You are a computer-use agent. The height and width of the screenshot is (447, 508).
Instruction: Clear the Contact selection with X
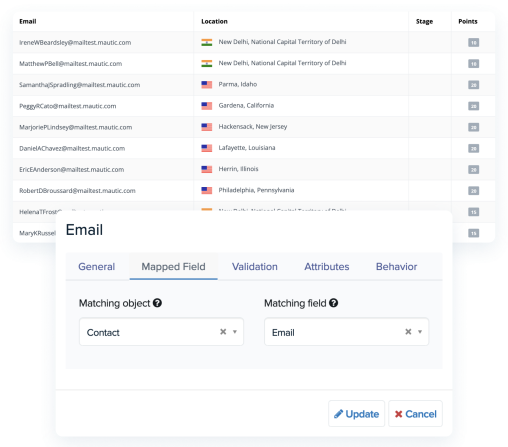coord(223,332)
